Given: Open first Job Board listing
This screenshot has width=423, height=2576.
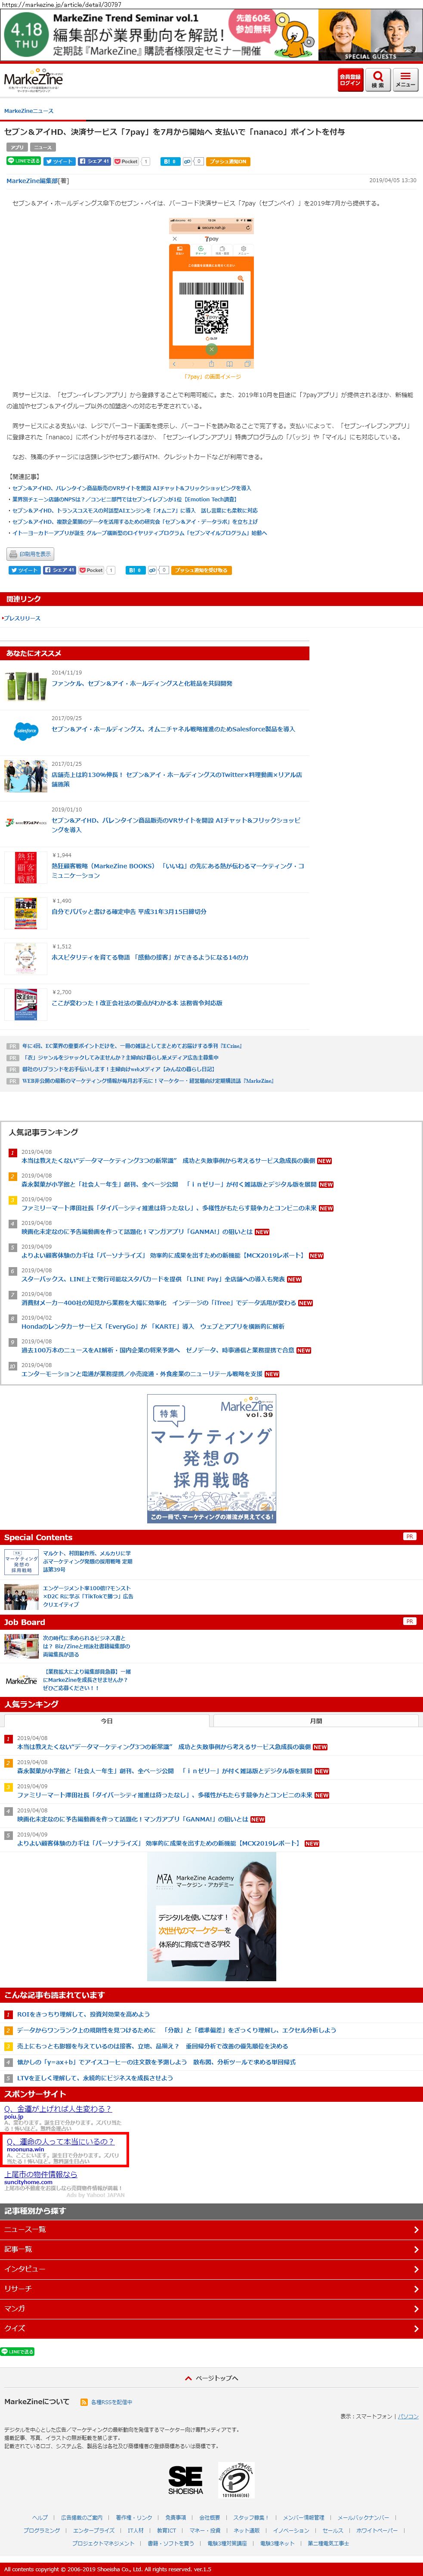Looking at the screenshot, I should tap(86, 1646).
